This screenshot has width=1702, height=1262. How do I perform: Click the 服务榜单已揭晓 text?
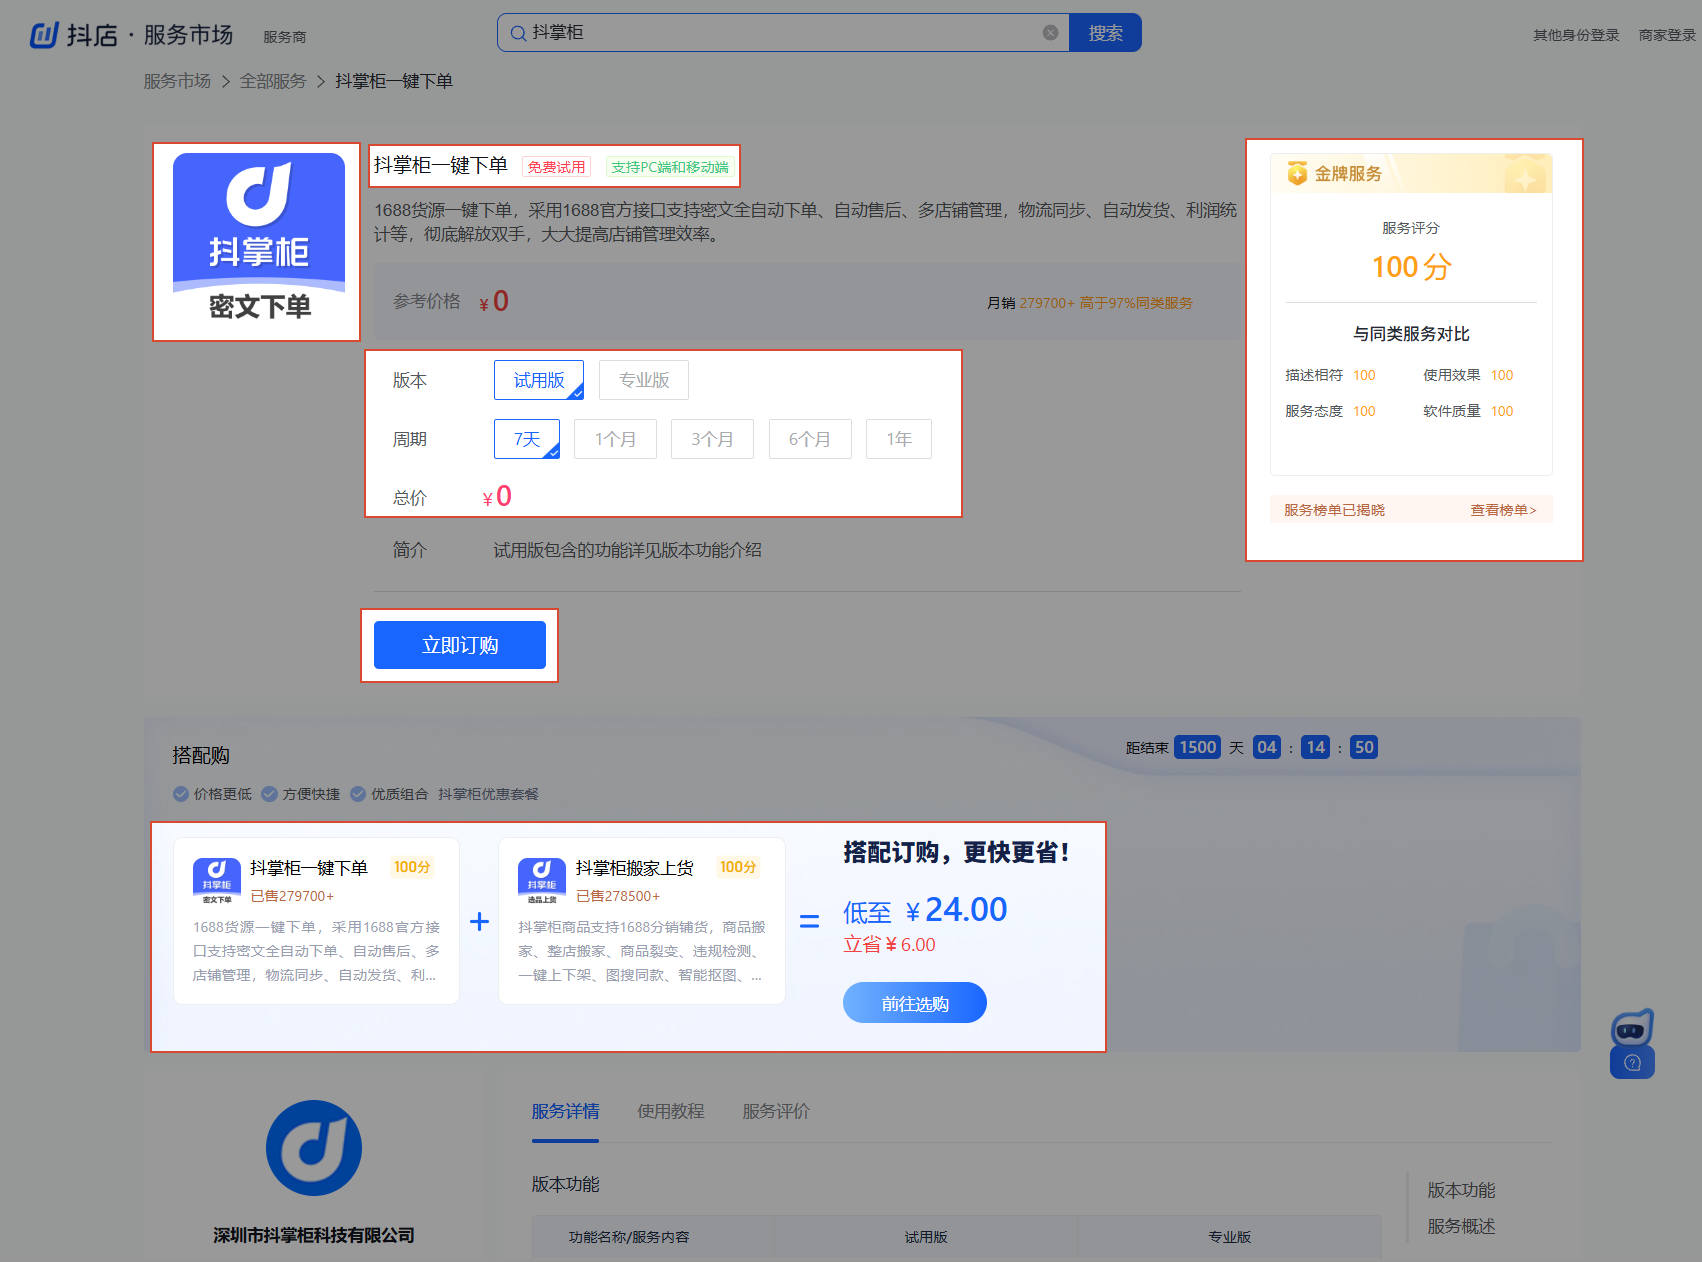coord(1334,510)
